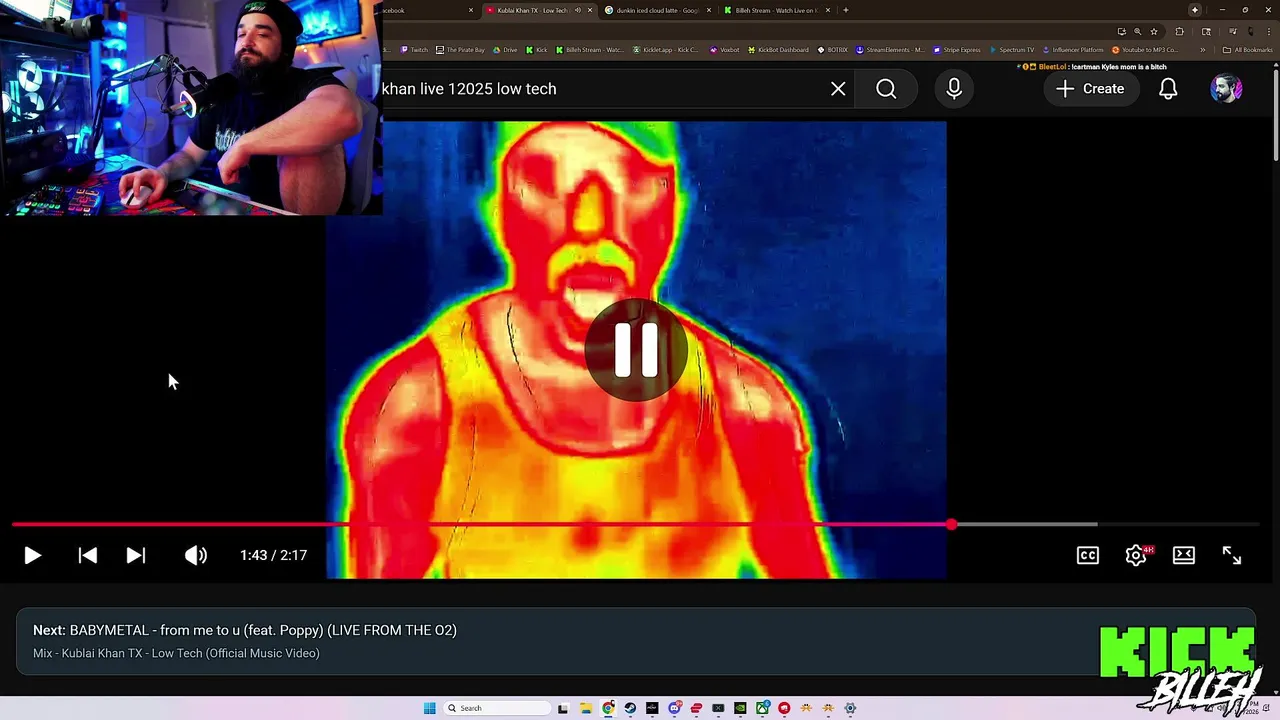Image resolution: width=1280 pixels, height=720 pixels.
Task: Open the Xbox app from the taskbar
Action: pos(763,708)
